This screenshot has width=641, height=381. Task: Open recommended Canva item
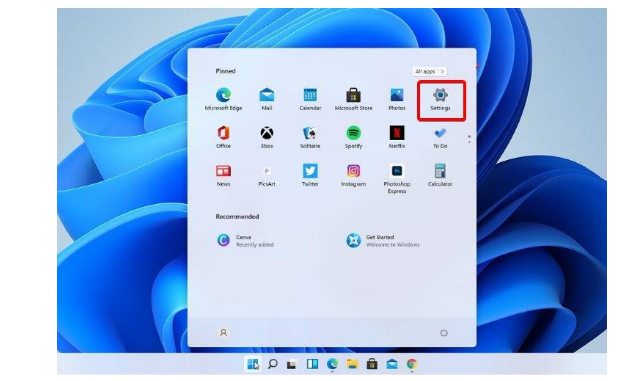[245, 240]
